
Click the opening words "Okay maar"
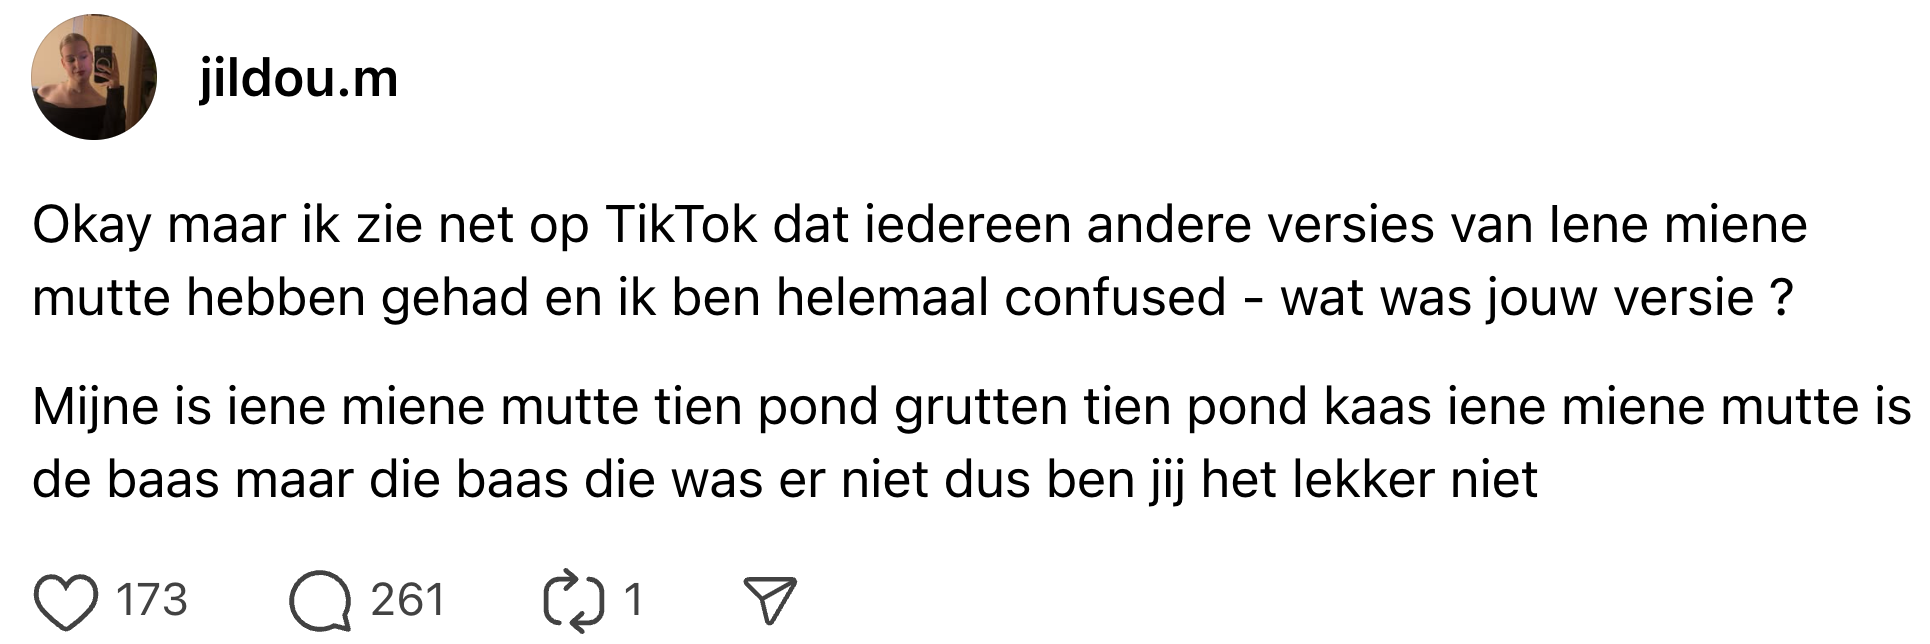coord(158,225)
